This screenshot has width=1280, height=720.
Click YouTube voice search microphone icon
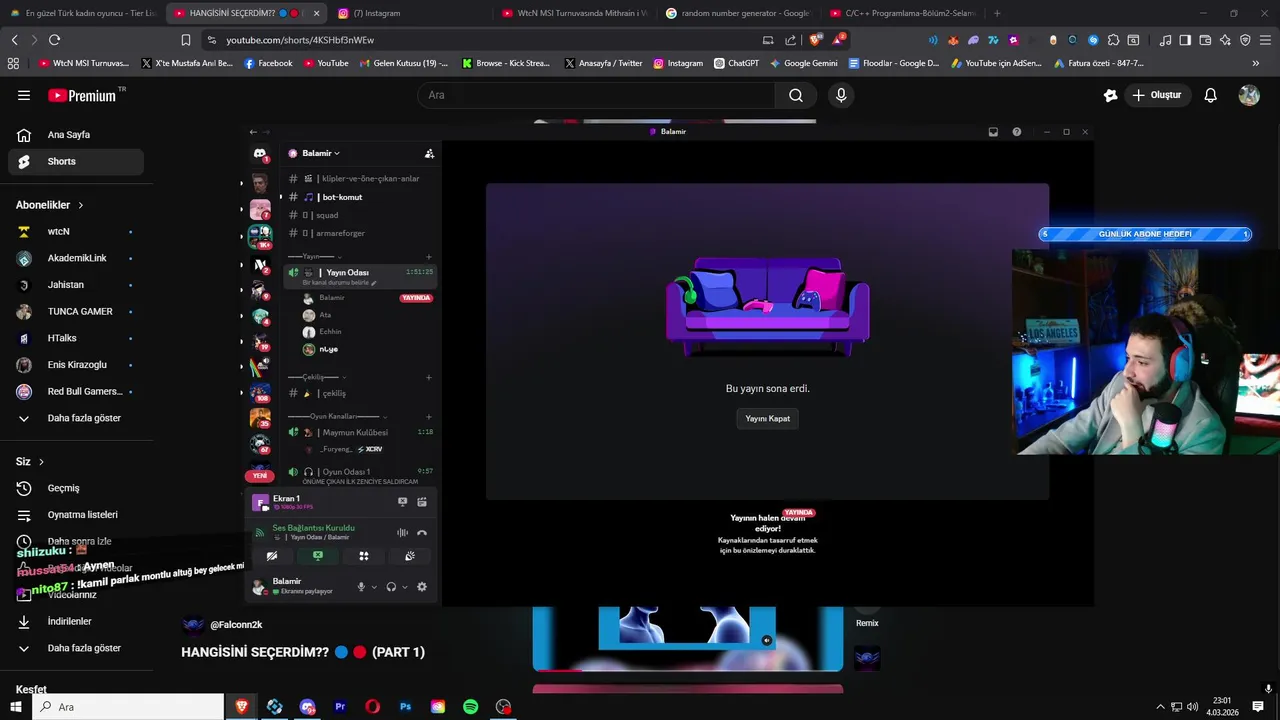click(841, 95)
